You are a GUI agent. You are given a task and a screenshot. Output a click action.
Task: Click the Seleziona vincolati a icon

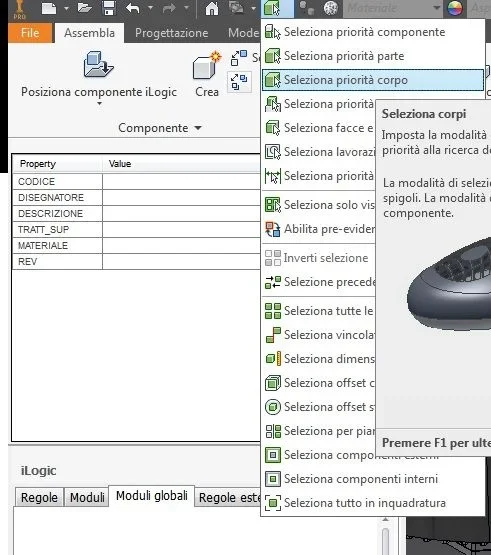(273, 335)
